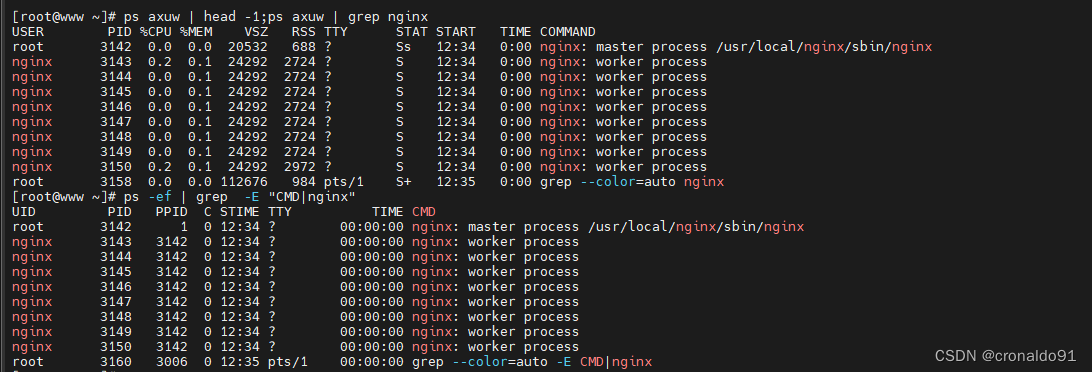Click the TTY header beside STAT
The height and width of the screenshot is (372, 1092).
point(336,32)
